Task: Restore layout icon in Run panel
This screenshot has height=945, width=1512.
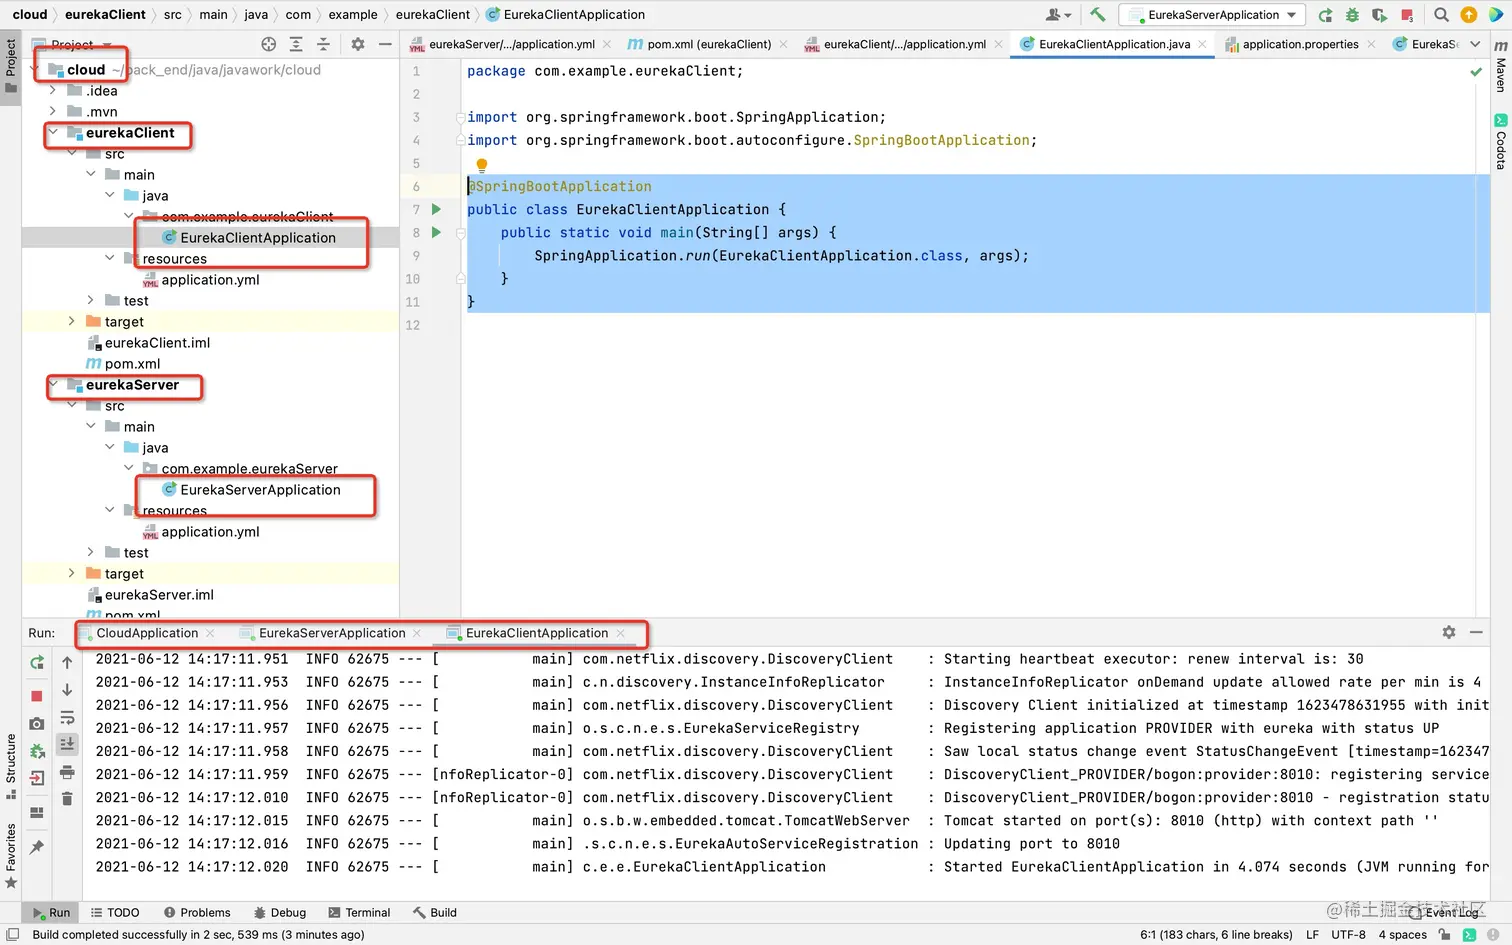Action: coord(37,813)
